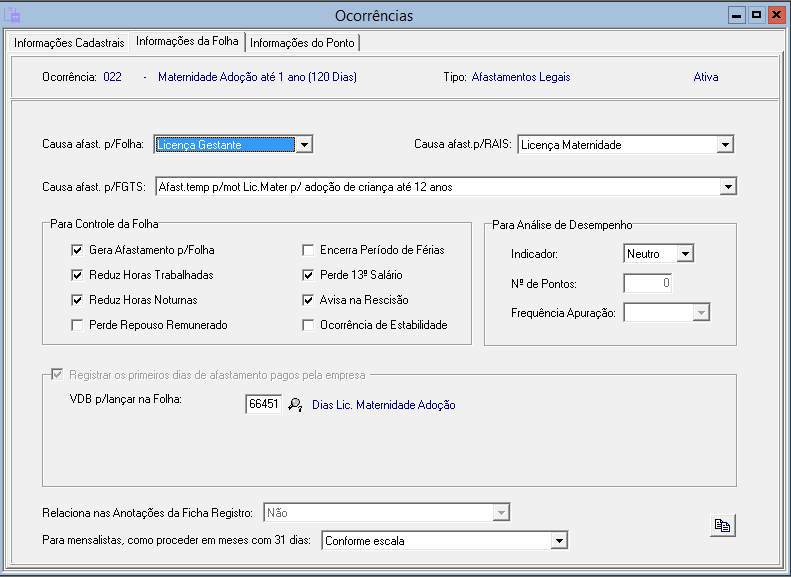Click the magnifier search icon beside VDB 66451

[x=295, y=405]
